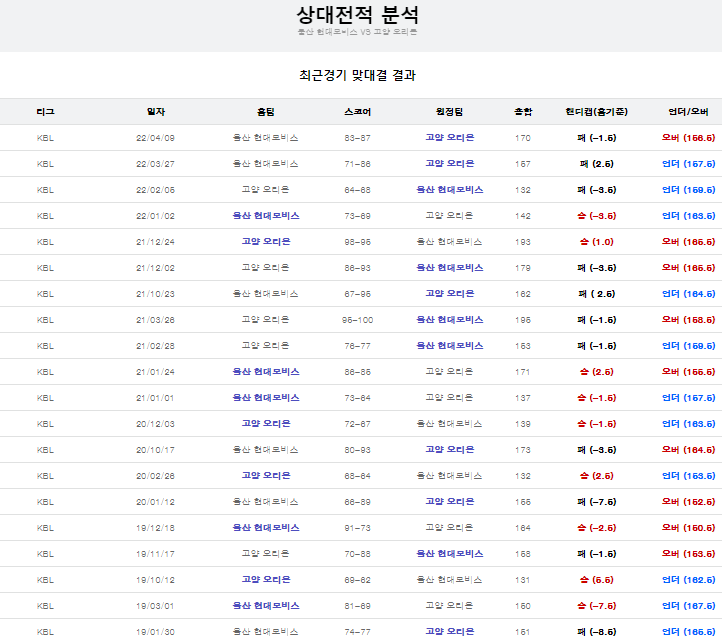Click the 홈팀 column header
This screenshot has height=641, width=722.
click(x=266, y=111)
